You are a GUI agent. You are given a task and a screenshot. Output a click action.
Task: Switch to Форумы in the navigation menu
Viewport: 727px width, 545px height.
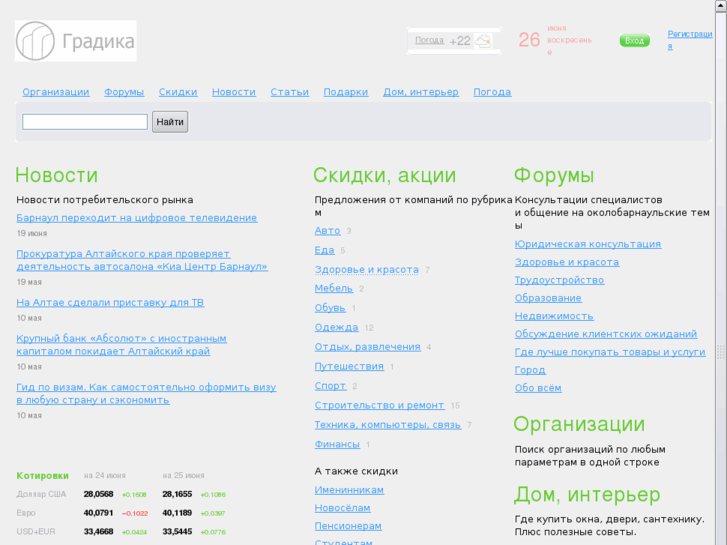tap(124, 92)
